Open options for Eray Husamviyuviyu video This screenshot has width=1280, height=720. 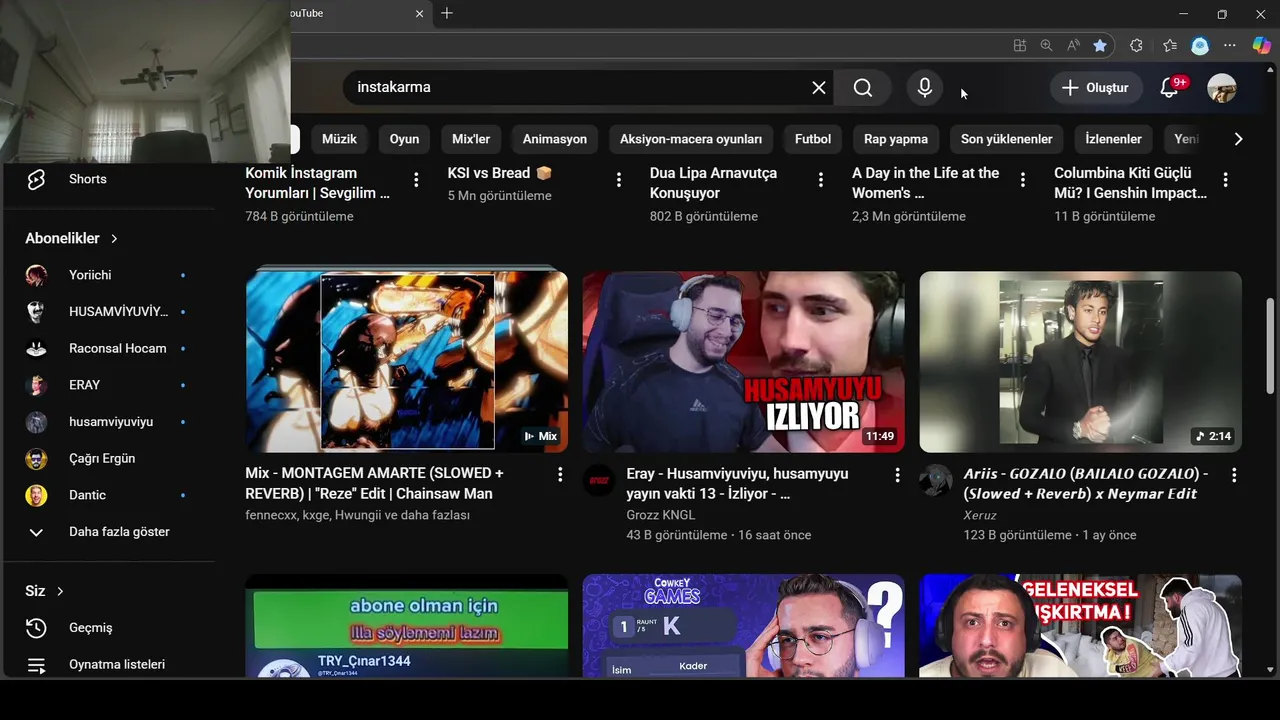[x=897, y=475]
